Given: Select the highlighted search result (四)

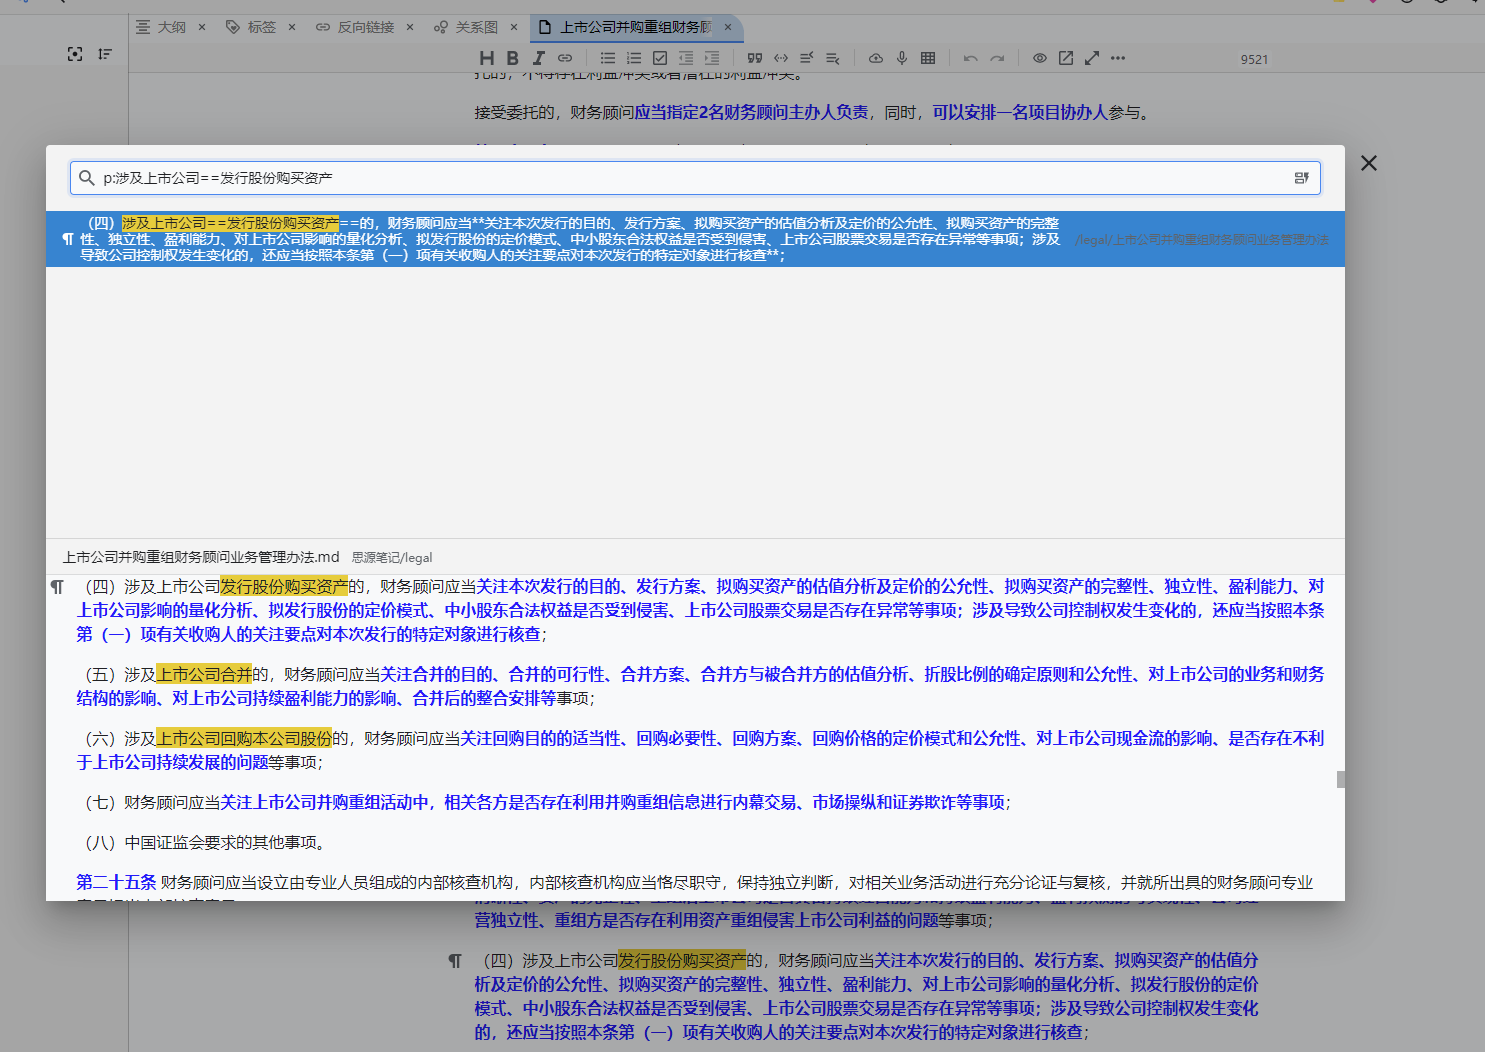Looking at the screenshot, I should [x=570, y=239].
